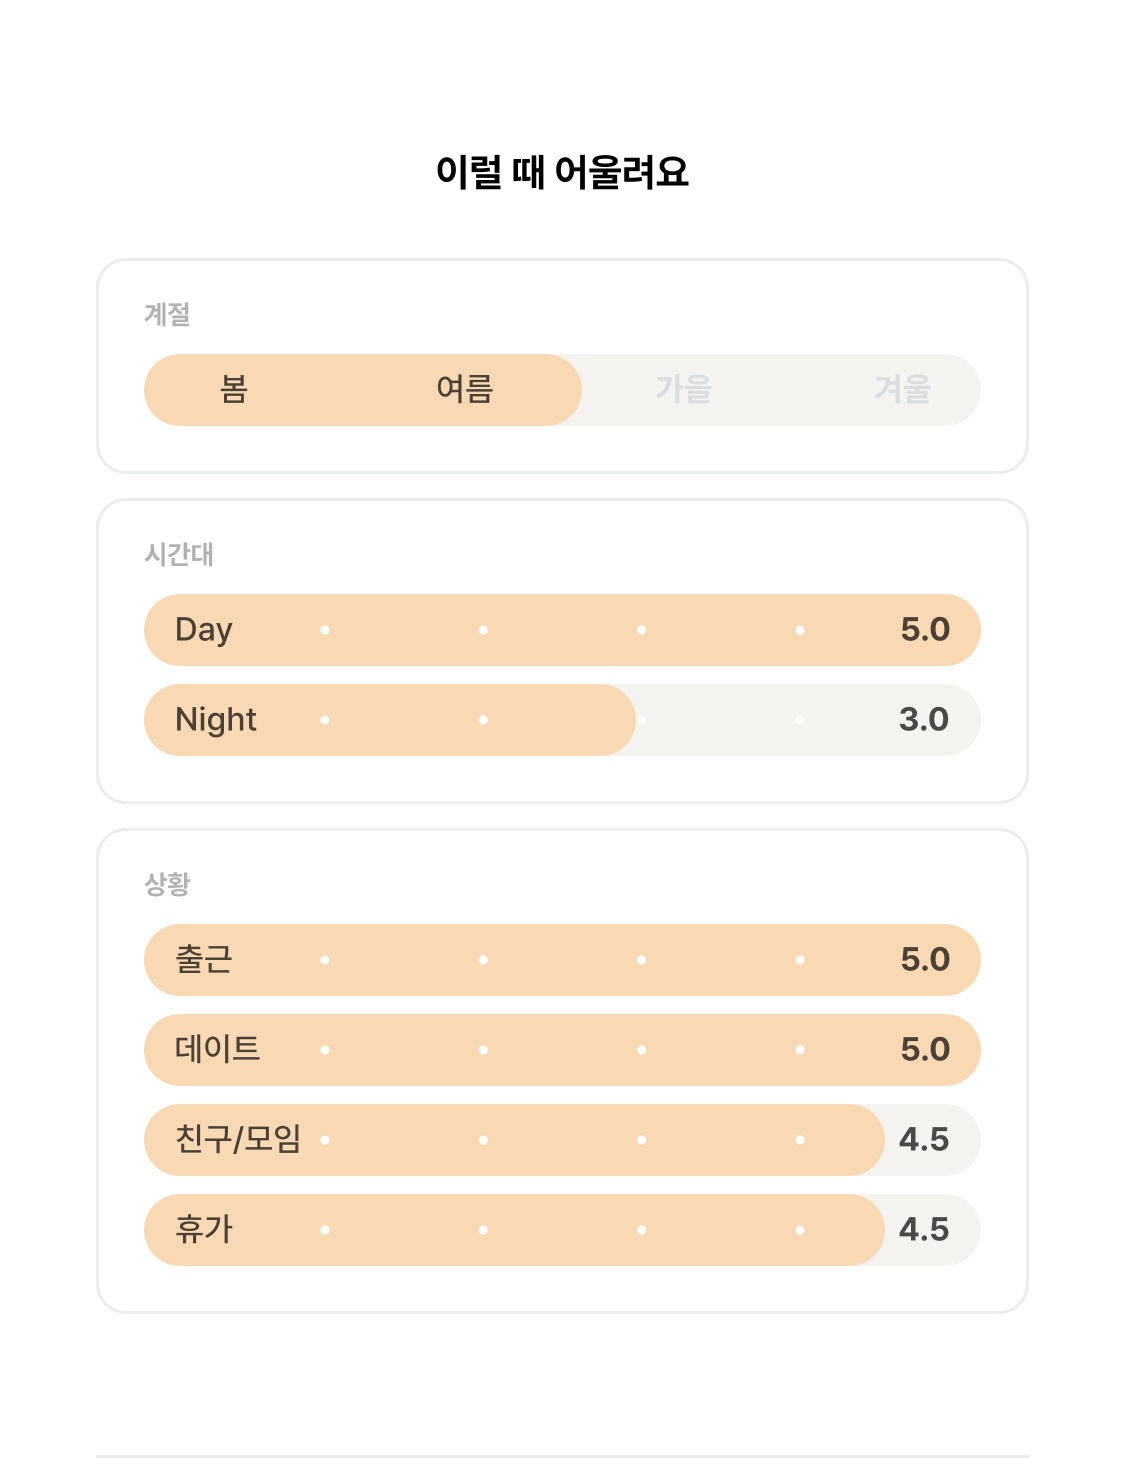
Task: Click the 데이트 score 5.0
Action: click(925, 1050)
